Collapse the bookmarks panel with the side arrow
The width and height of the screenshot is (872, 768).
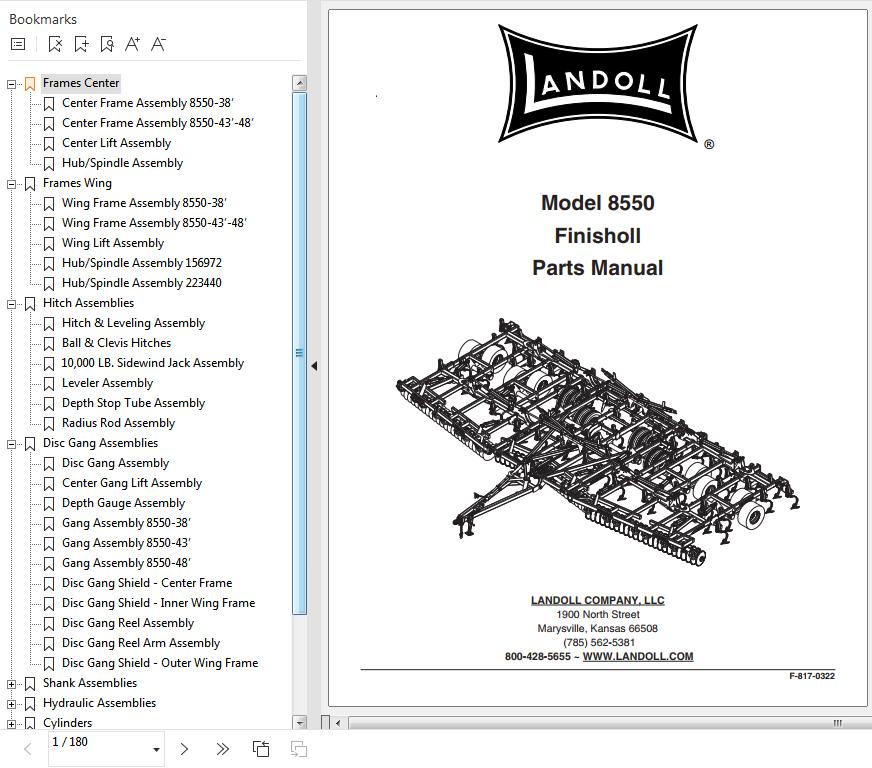pyautogui.click(x=314, y=366)
